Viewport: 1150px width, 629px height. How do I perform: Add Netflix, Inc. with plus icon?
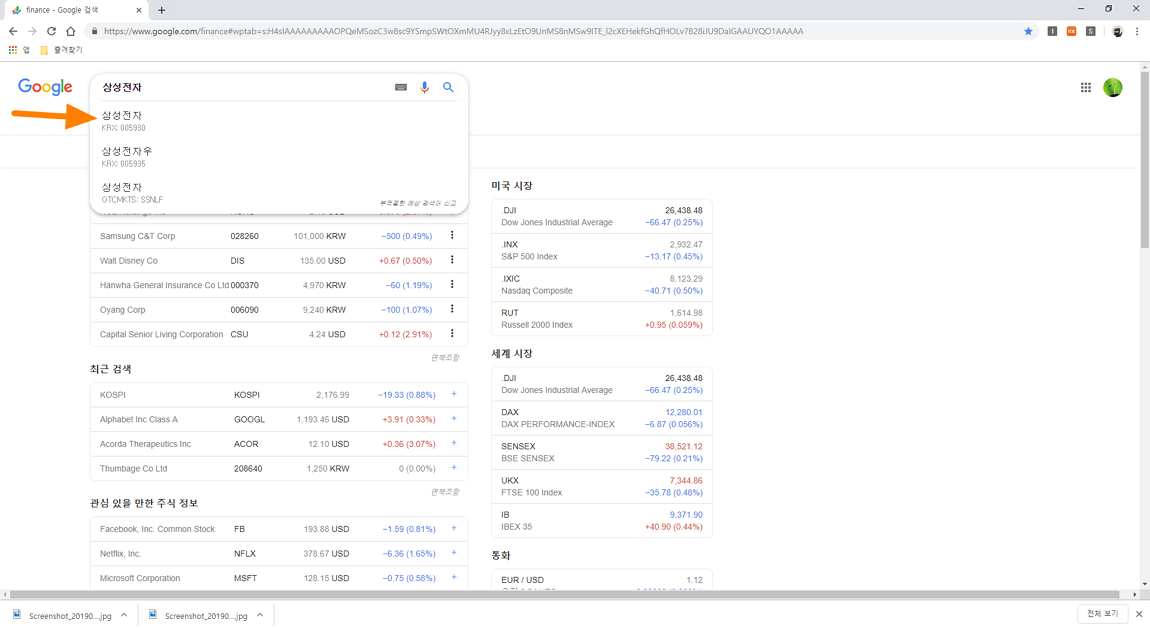[454, 553]
